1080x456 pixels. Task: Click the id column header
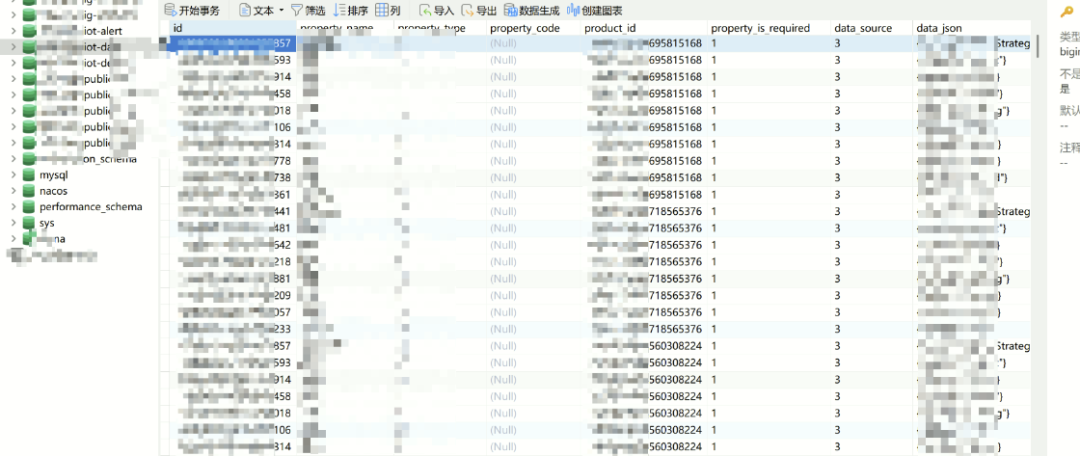click(x=233, y=28)
